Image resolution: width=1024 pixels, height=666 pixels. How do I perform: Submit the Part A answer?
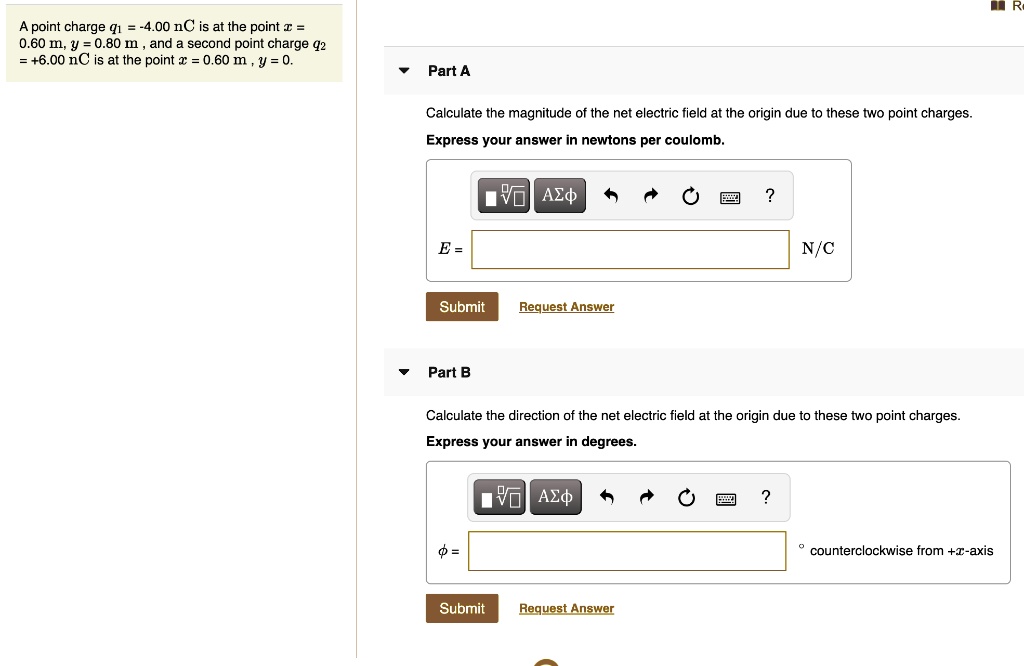[462, 306]
